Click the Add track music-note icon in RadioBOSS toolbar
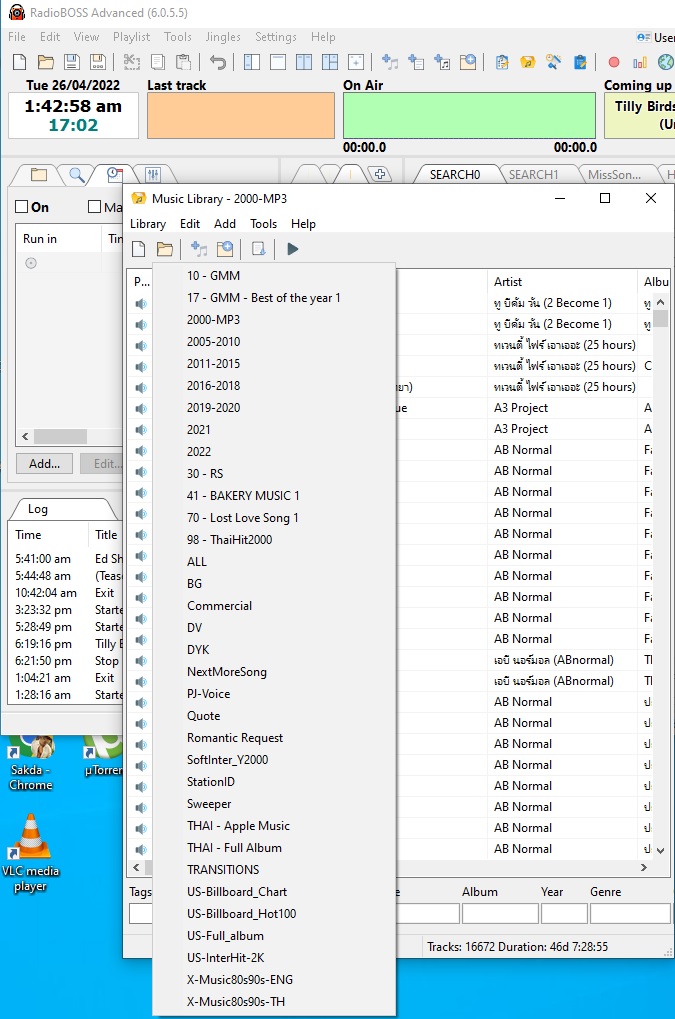This screenshot has height=1019, width=675. tap(390, 62)
